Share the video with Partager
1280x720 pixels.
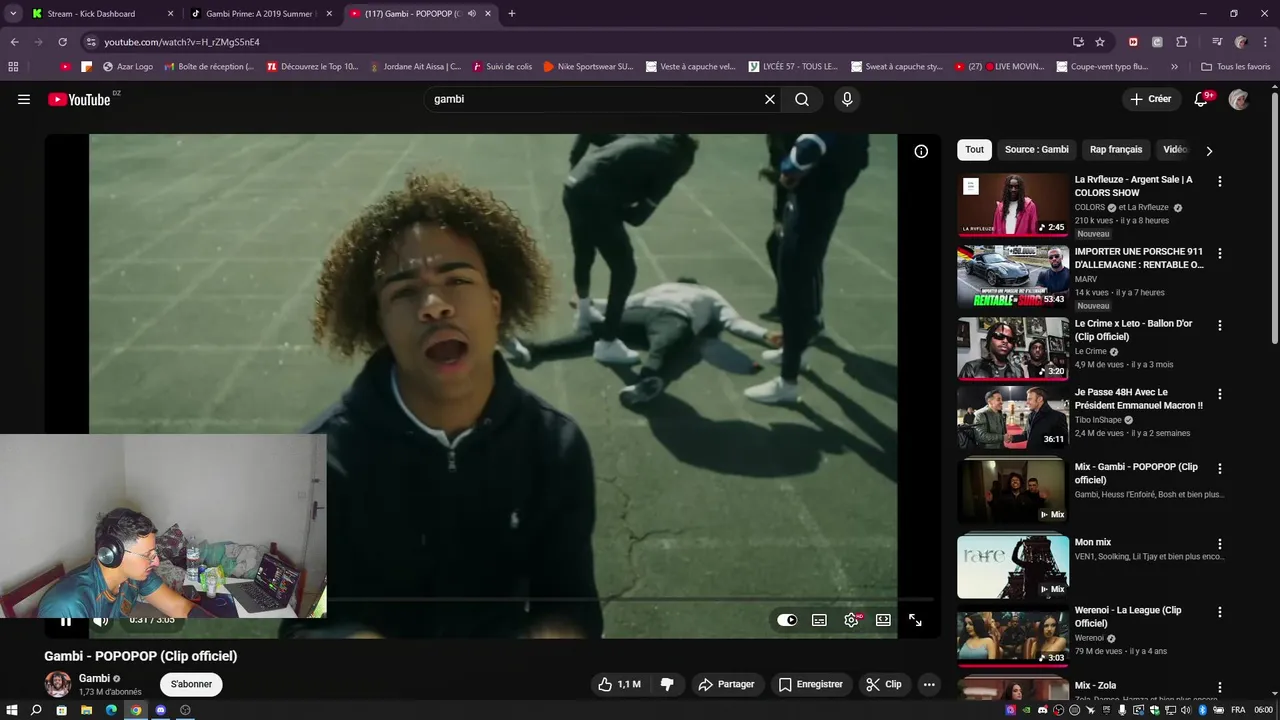(x=726, y=684)
